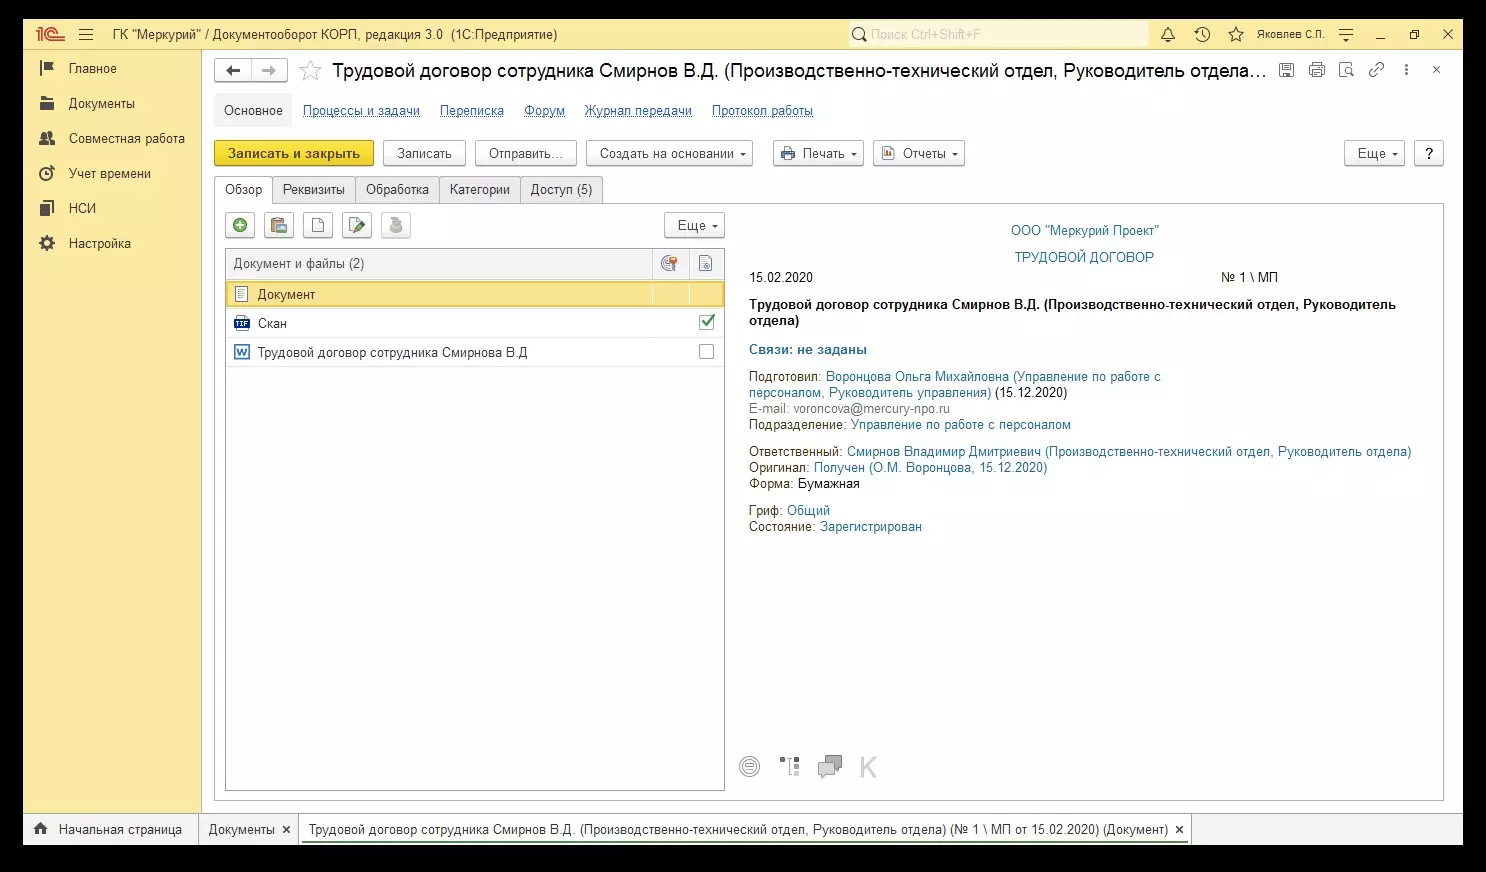This screenshot has width=1486, height=872.
Task: Switch to Начальная страница tab
Action: point(109,829)
